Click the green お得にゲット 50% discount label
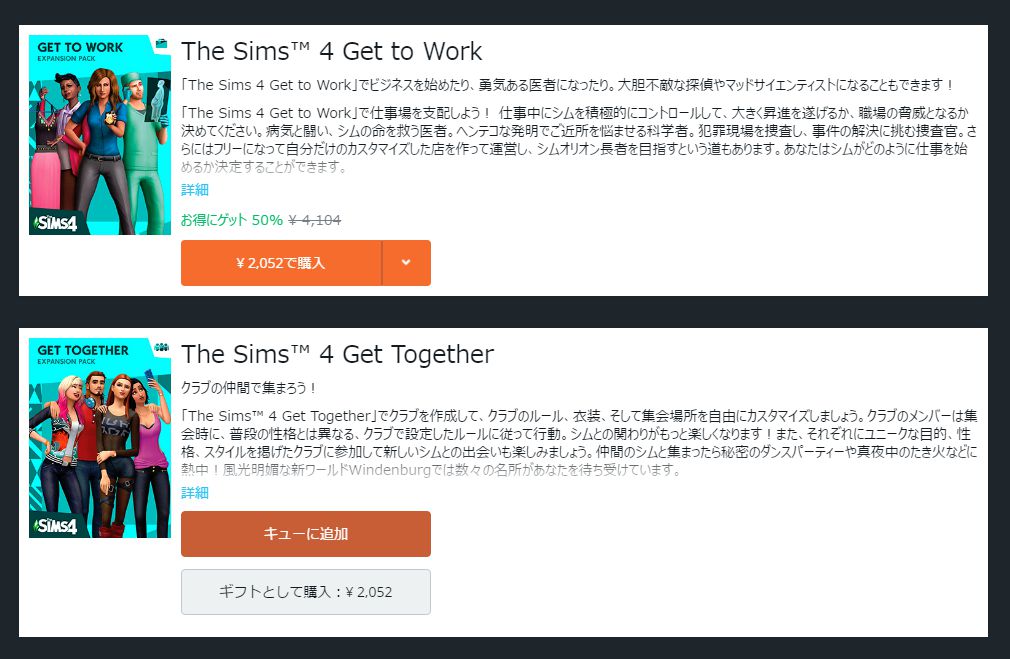The width and height of the screenshot is (1010, 659). click(232, 220)
